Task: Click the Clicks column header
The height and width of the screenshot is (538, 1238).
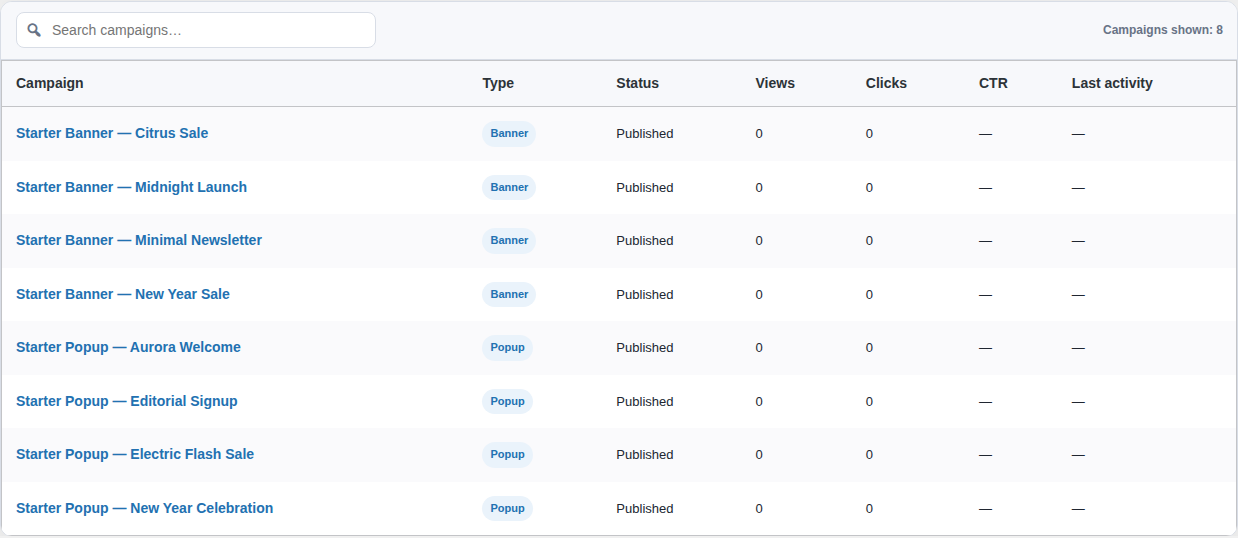Action: [x=886, y=83]
